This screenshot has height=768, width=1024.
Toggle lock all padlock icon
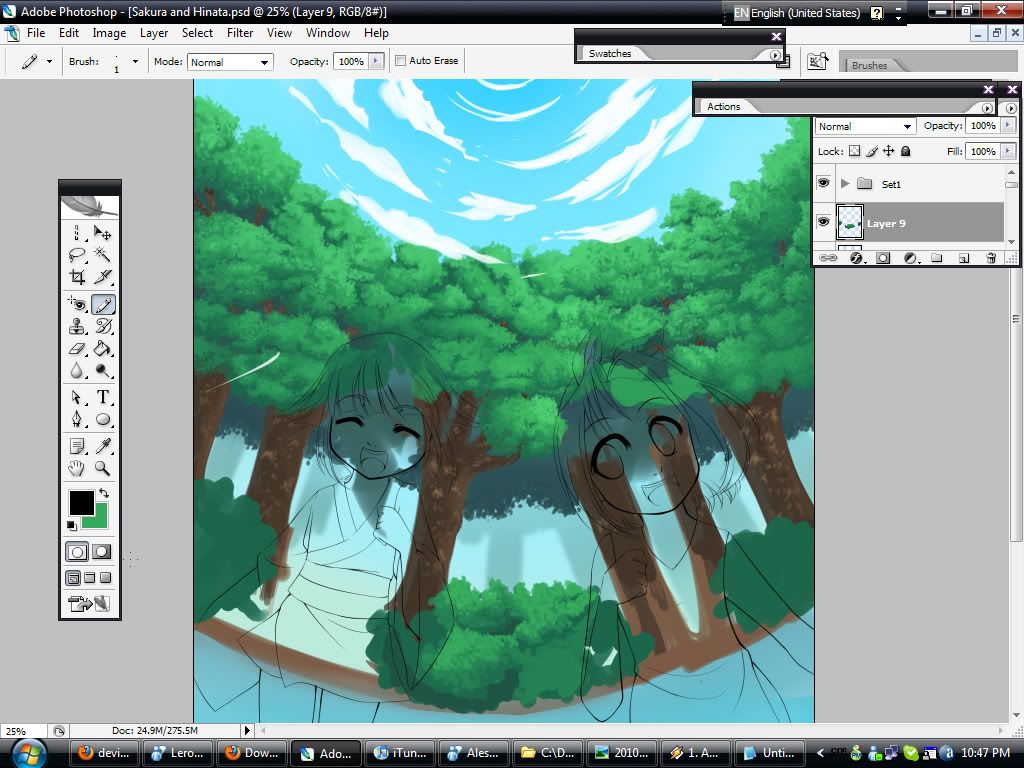click(x=905, y=152)
